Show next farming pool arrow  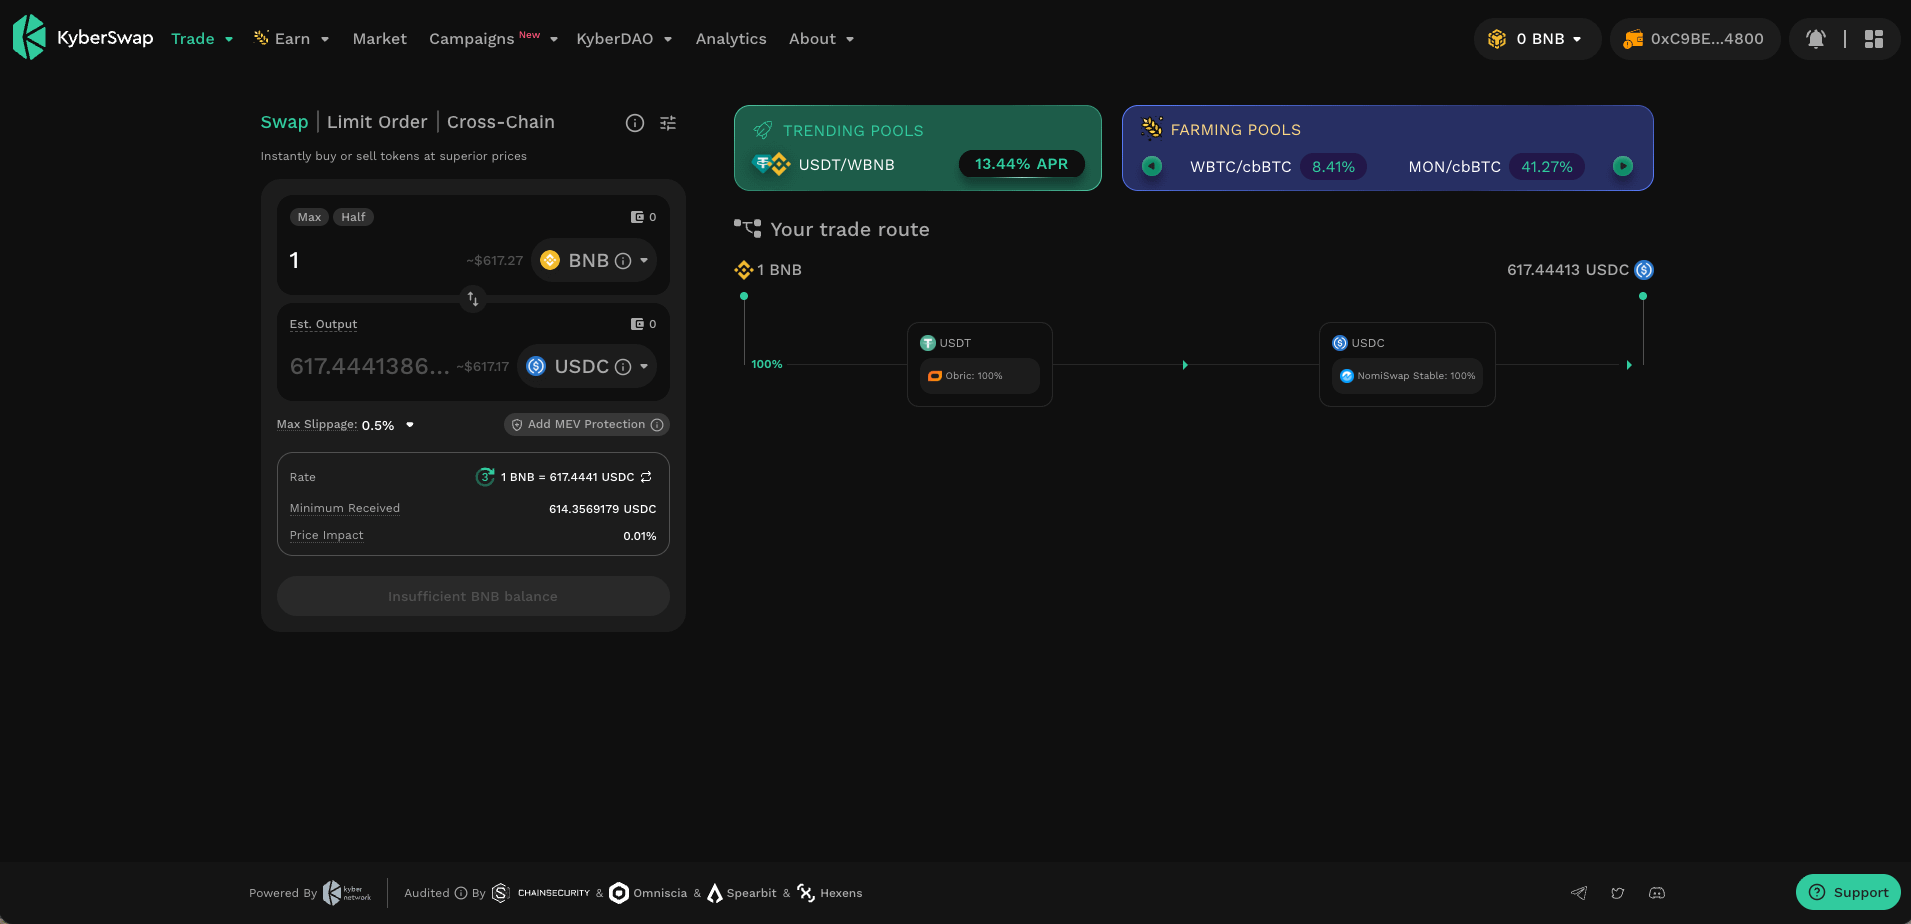click(1623, 166)
